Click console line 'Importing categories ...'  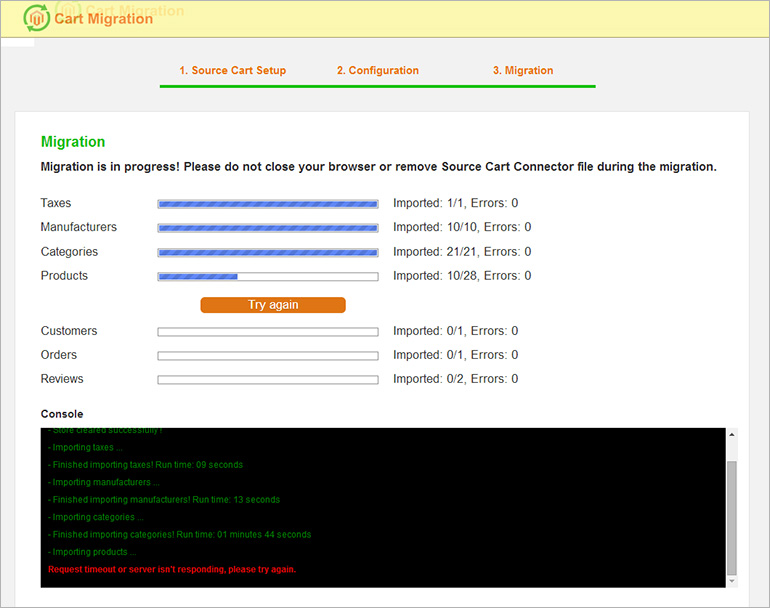pyautogui.click(x=96, y=517)
